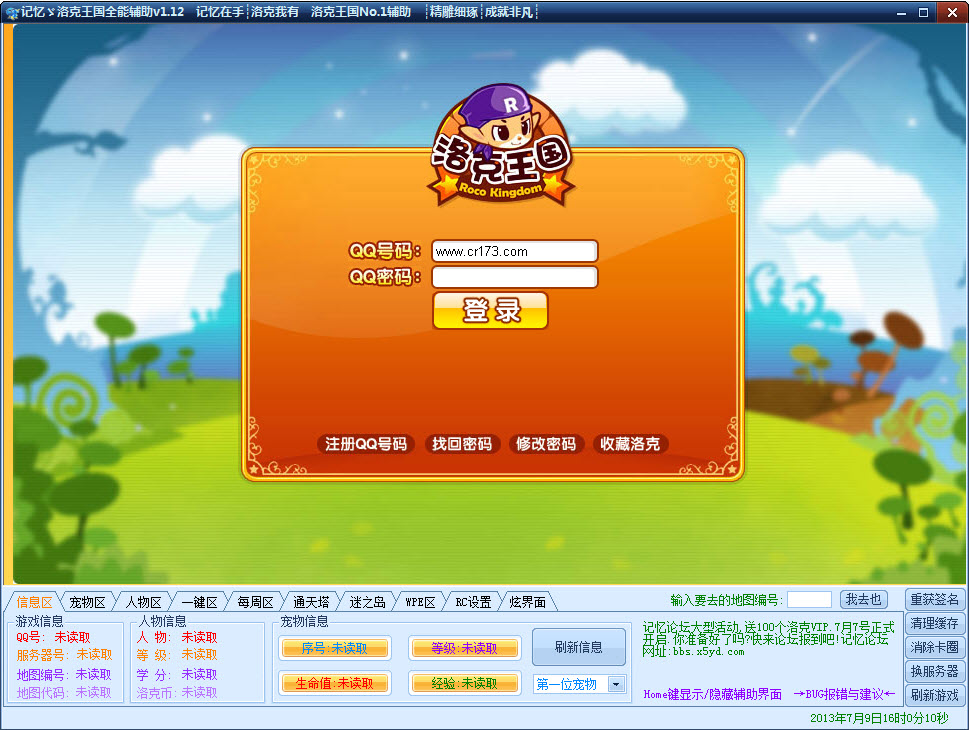Click the 收藏洛克 button
969x730 pixels.
(x=630, y=444)
